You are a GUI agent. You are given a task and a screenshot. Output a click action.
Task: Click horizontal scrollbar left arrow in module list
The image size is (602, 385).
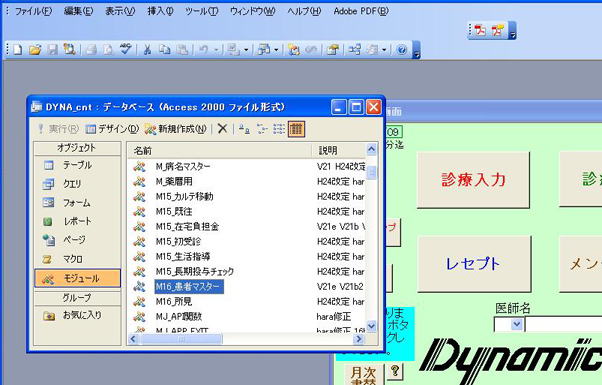(x=133, y=339)
